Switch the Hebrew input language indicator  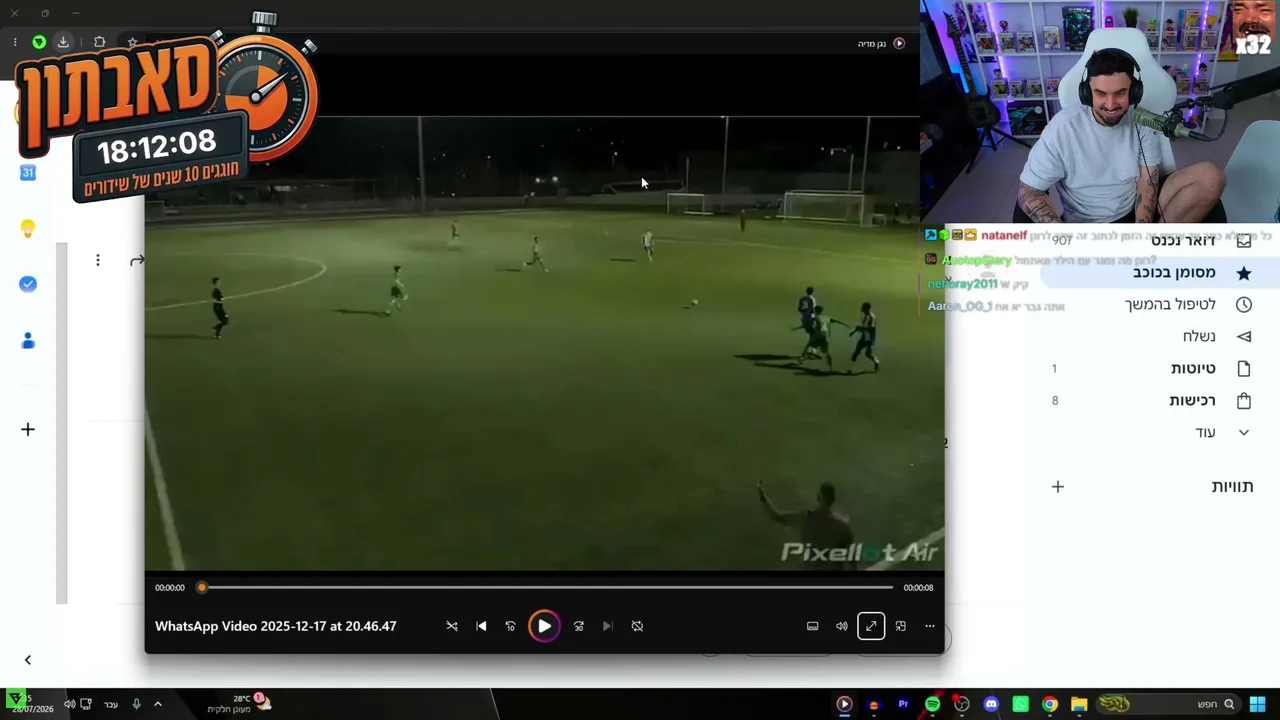tap(111, 704)
